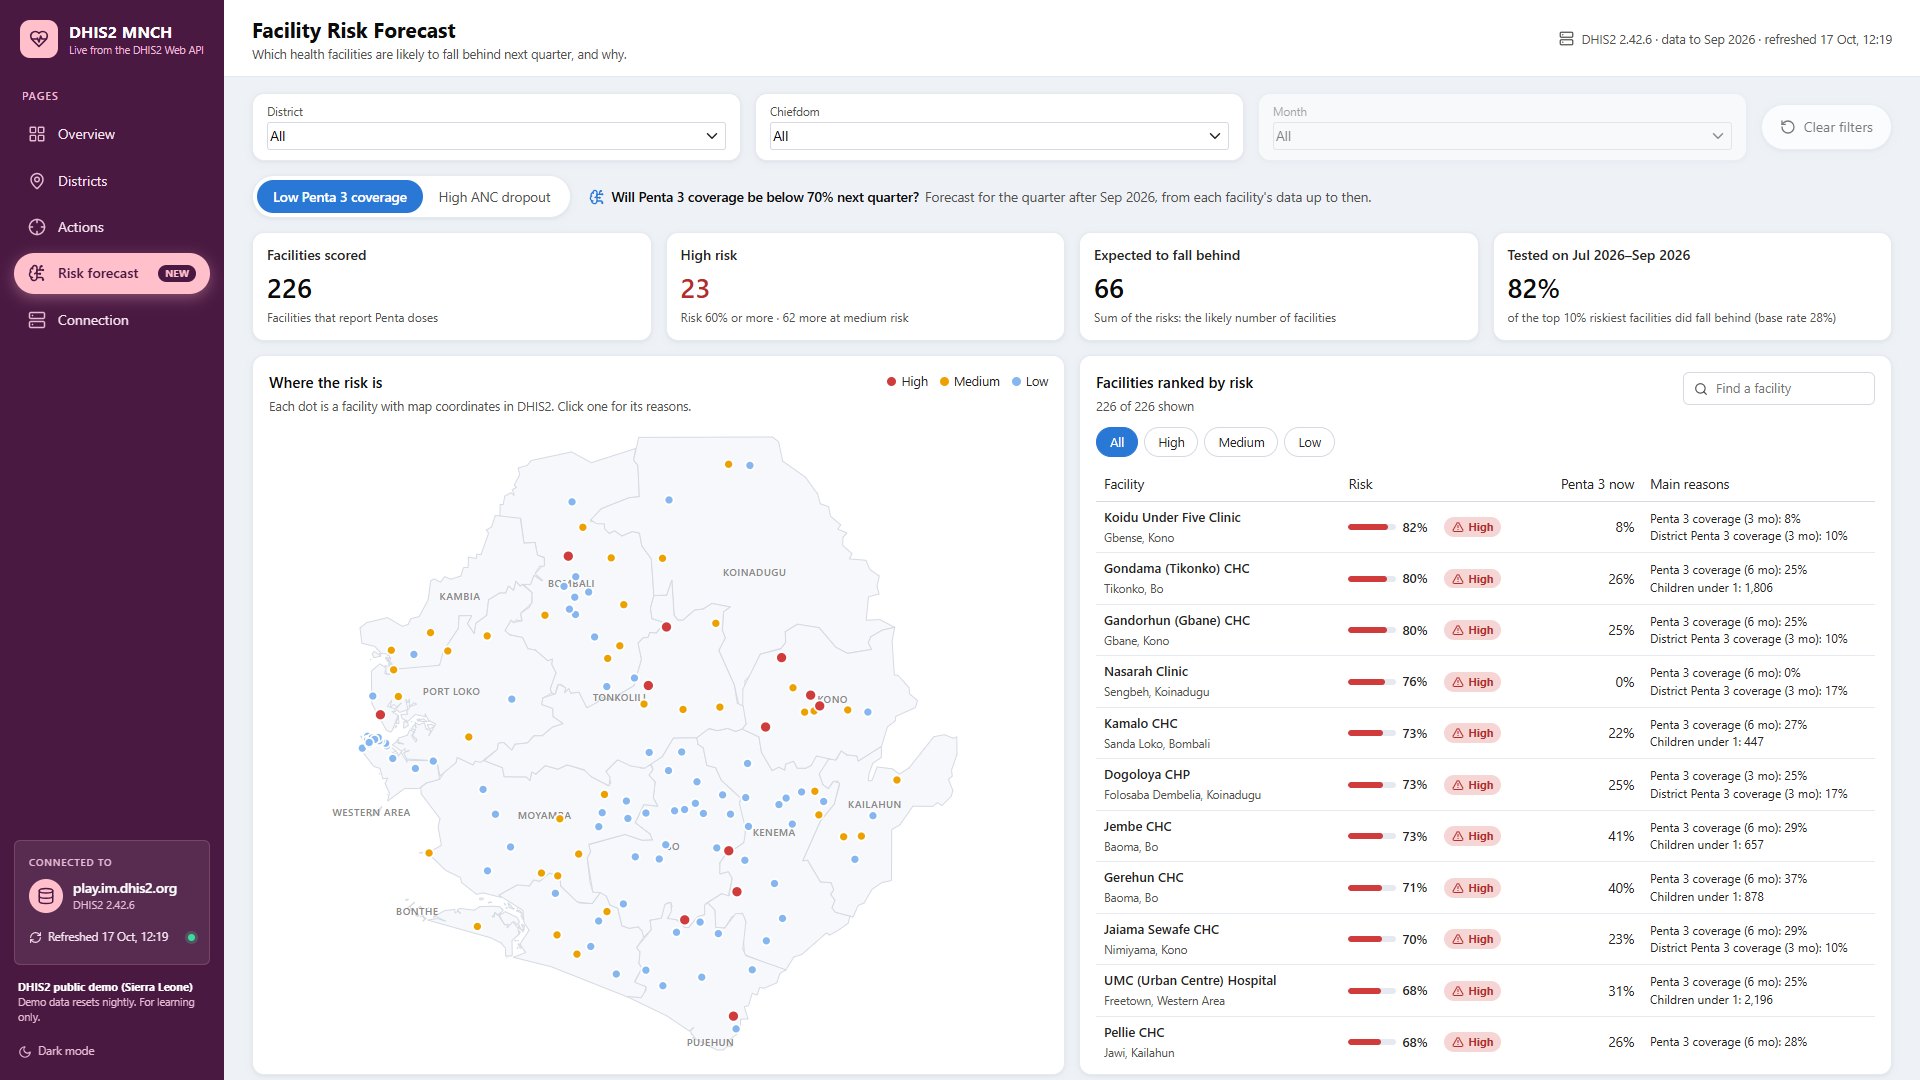This screenshot has width=1920, height=1080.
Task: Click the Dark mode moon icon
Action: pos(25,1051)
